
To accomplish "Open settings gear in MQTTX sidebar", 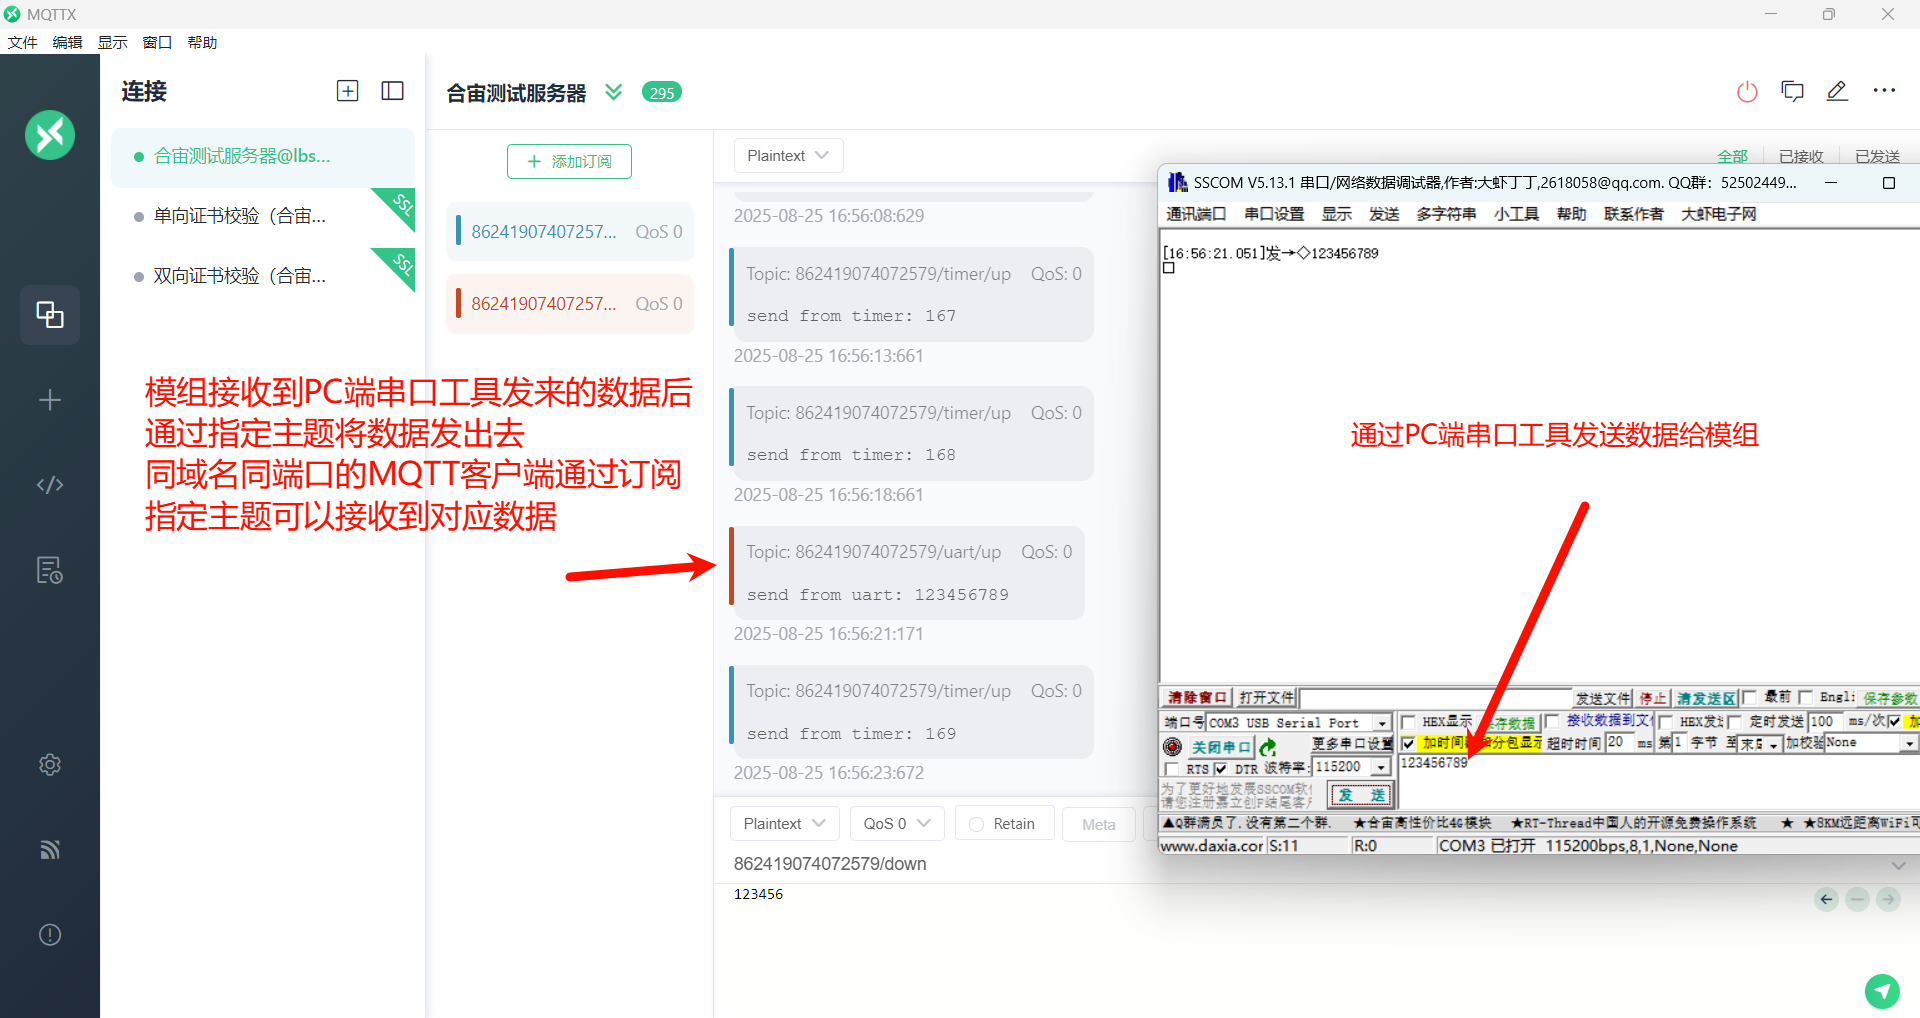I will click(x=50, y=765).
